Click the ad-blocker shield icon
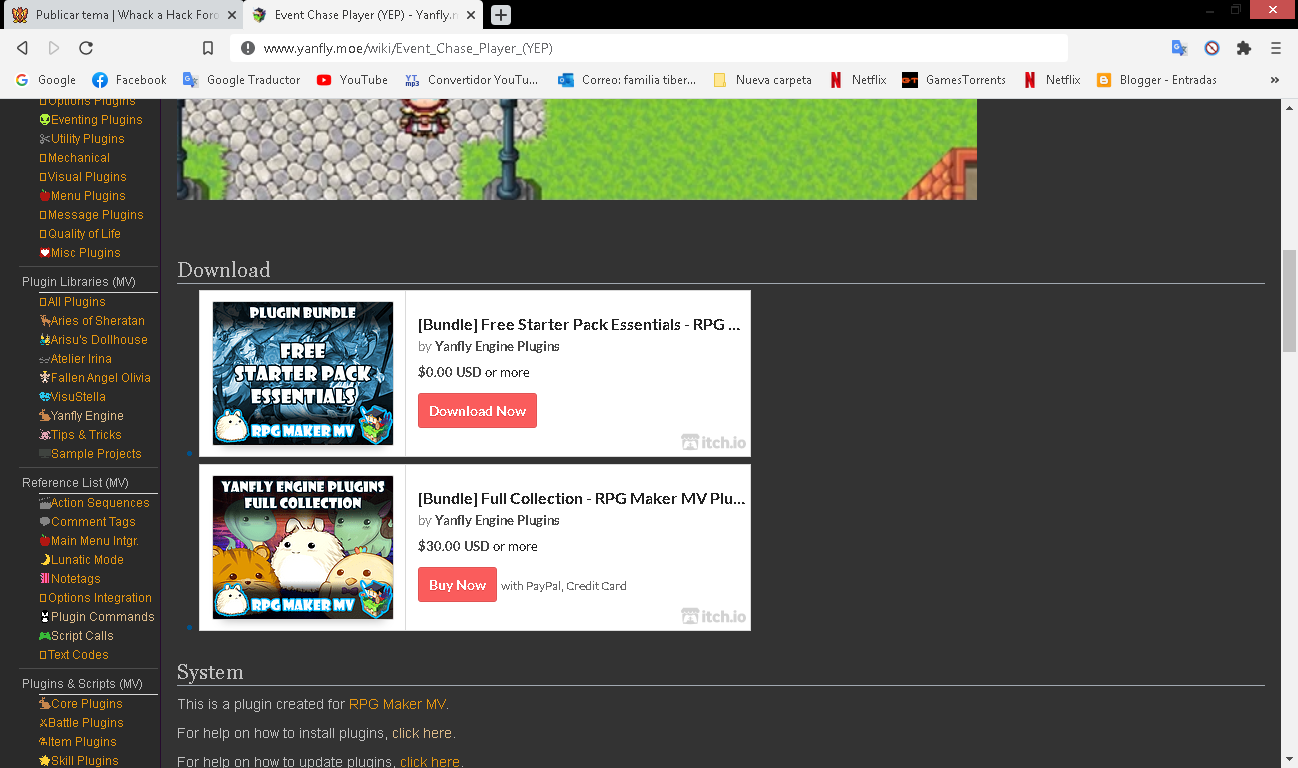Image resolution: width=1298 pixels, height=768 pixels. click(1211, 47)
